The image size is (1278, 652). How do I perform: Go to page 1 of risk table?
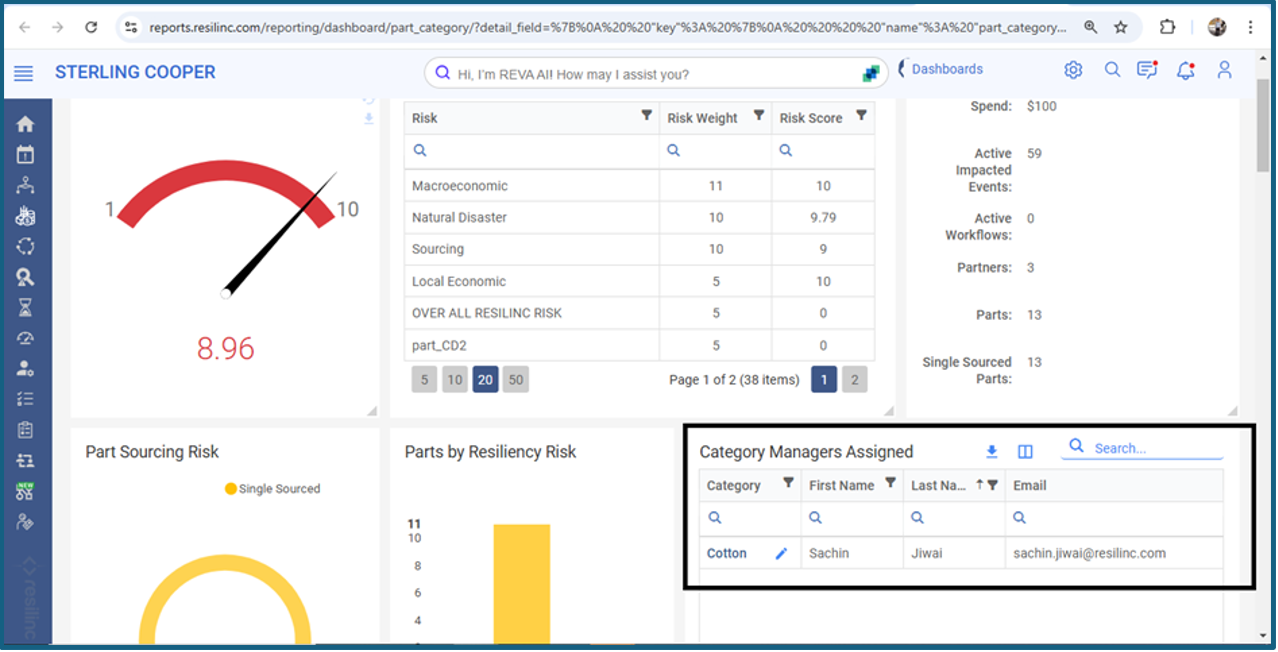[824, 380]
